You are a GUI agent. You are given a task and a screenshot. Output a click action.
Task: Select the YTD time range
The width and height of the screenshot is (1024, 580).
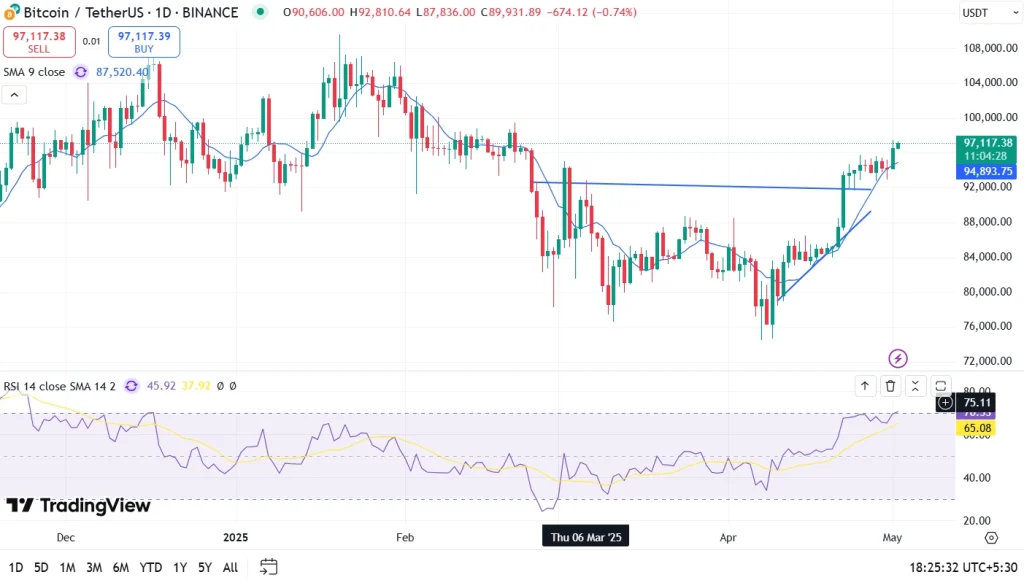[x=151, y=567]
